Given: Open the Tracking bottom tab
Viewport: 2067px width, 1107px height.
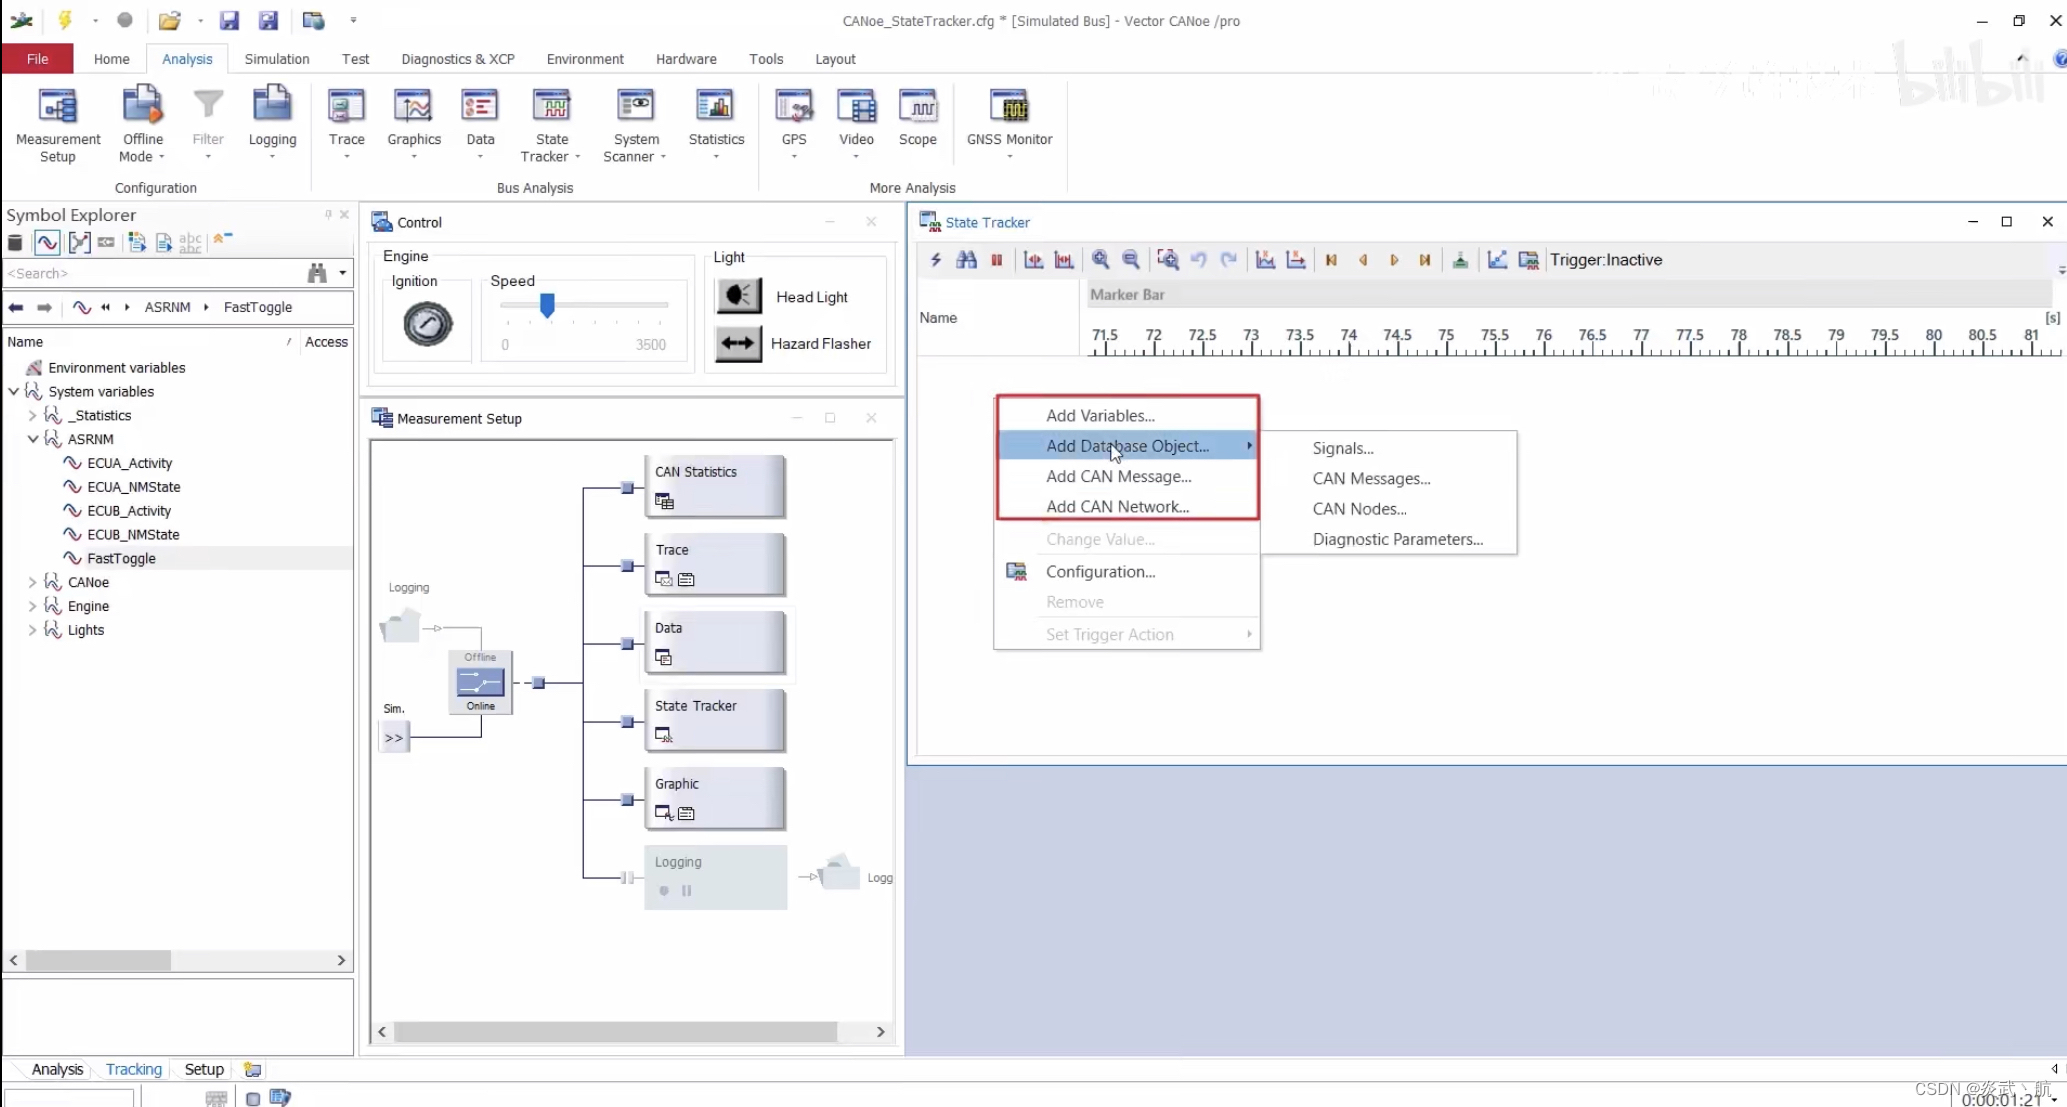Looking at the screenshot, I should coord(133,1069).
